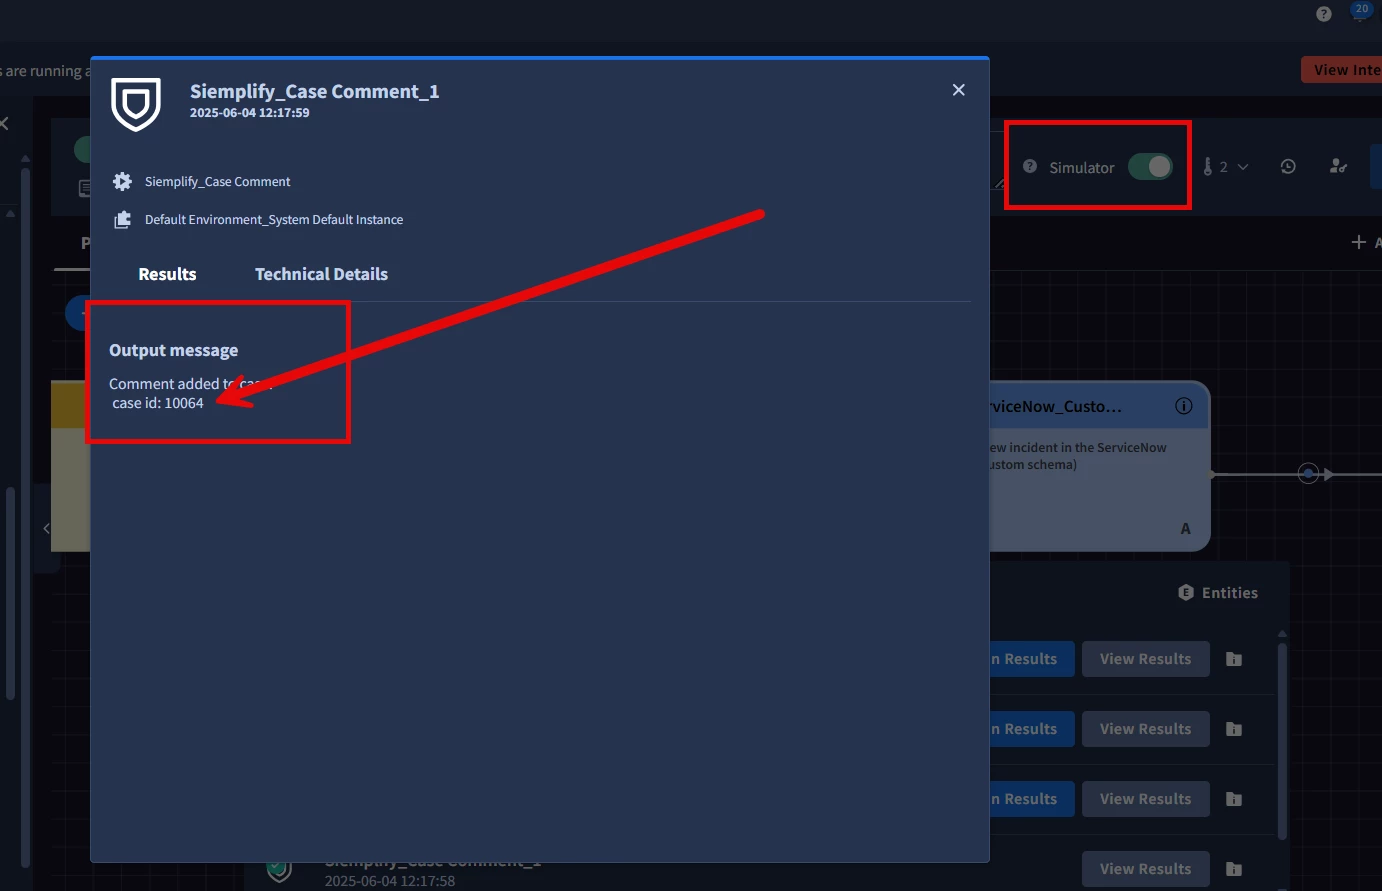Viewport: 1382px width, 891px height.
Task: Click View Results in the third row
Action: [1146, 799]
